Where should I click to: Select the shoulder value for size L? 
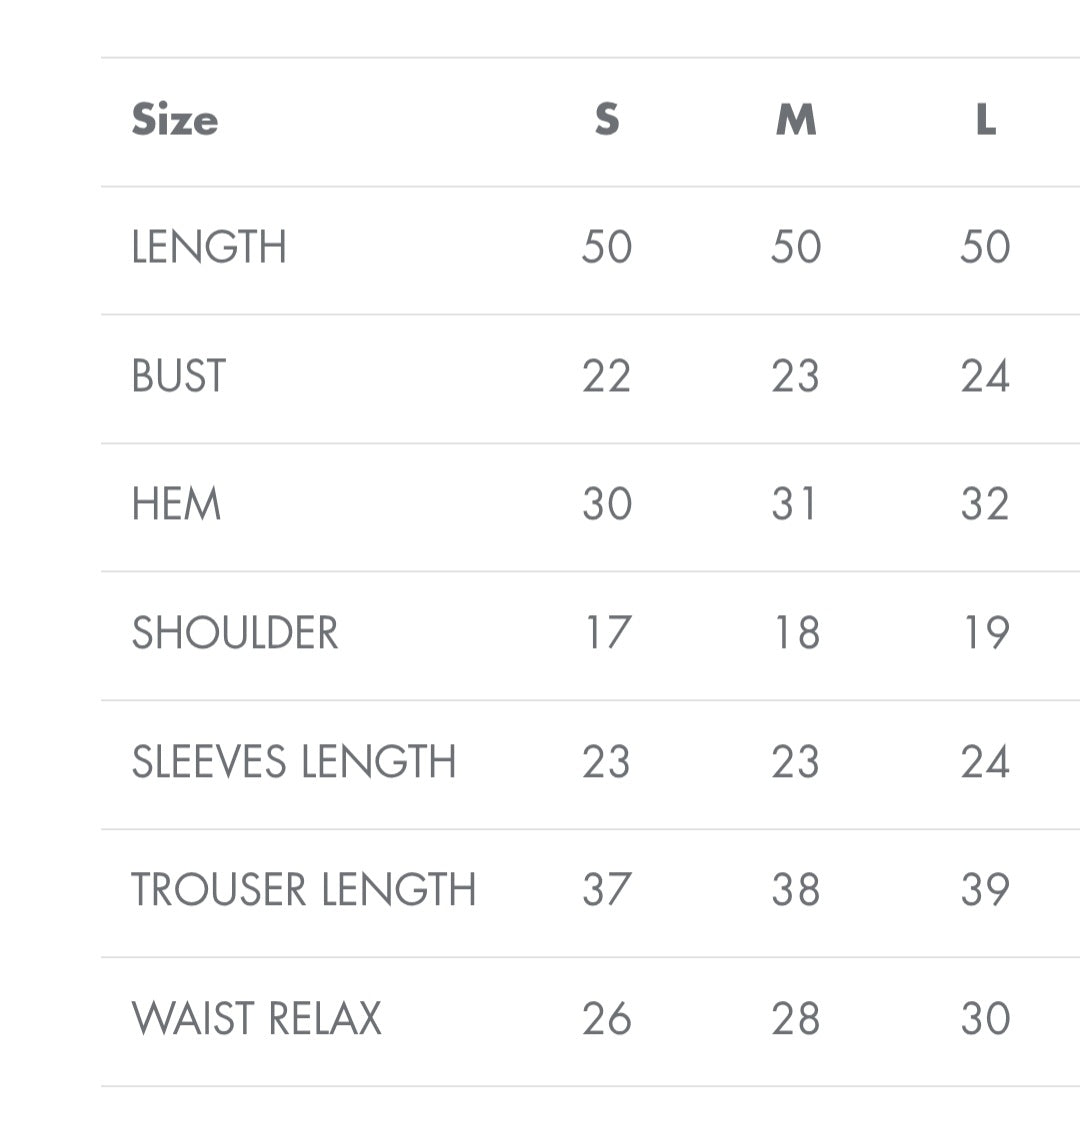click(986, 633)
